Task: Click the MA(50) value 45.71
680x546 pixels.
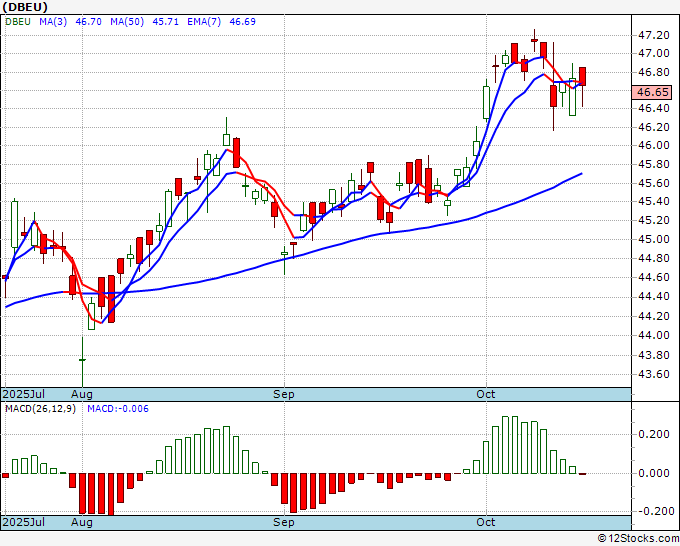Action: (165, 22)
